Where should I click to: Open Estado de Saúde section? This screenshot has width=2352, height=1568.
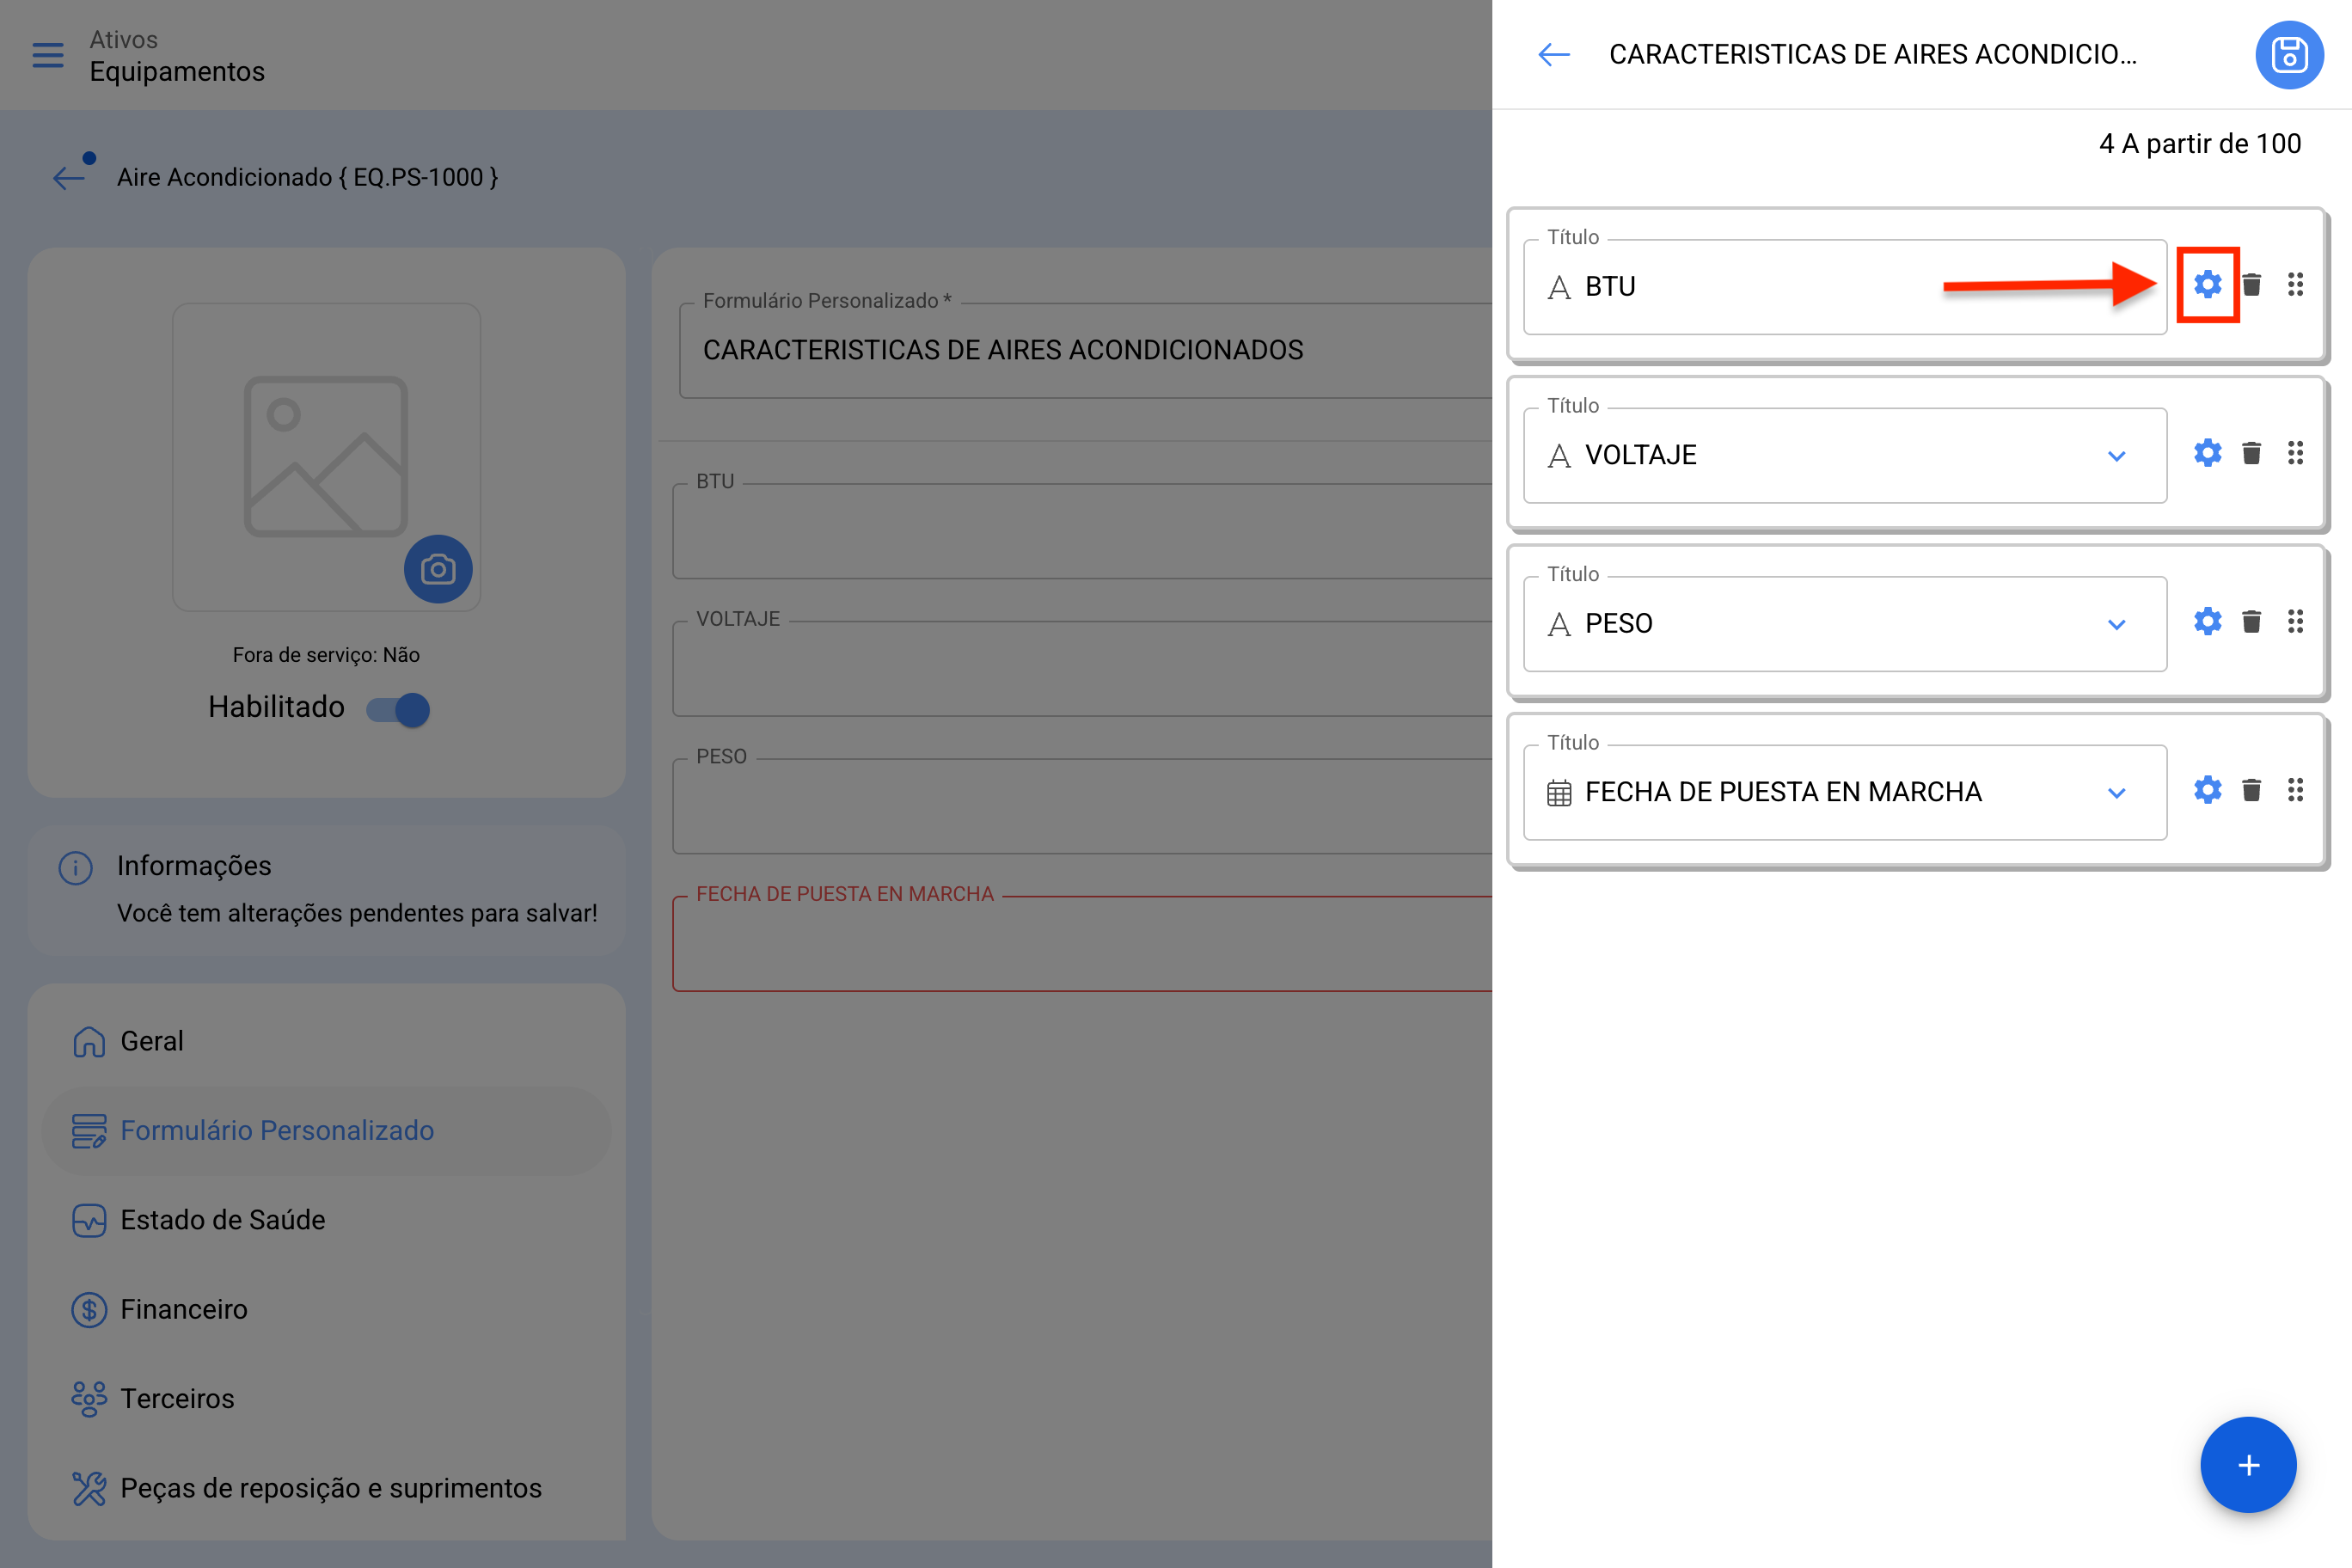click(x=327, y=1220)
